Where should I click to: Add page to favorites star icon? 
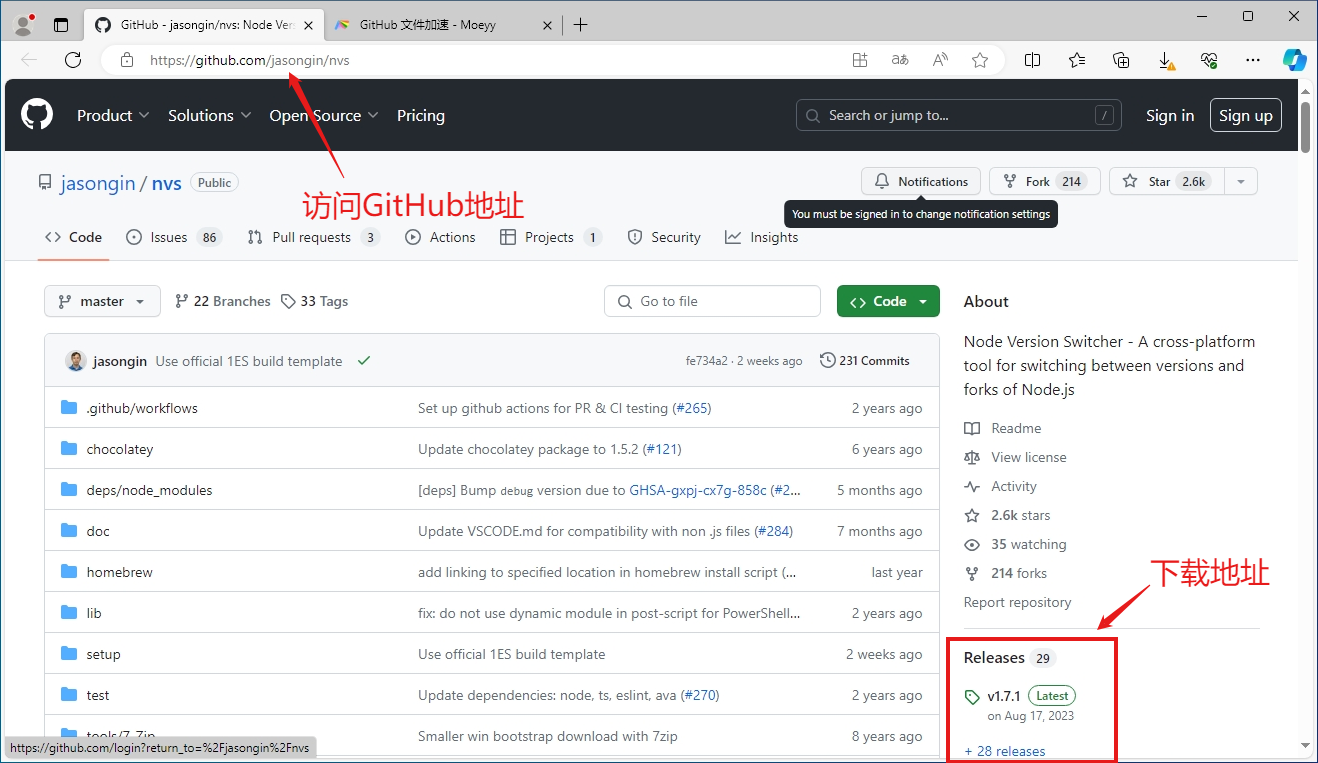click(980, 60)
